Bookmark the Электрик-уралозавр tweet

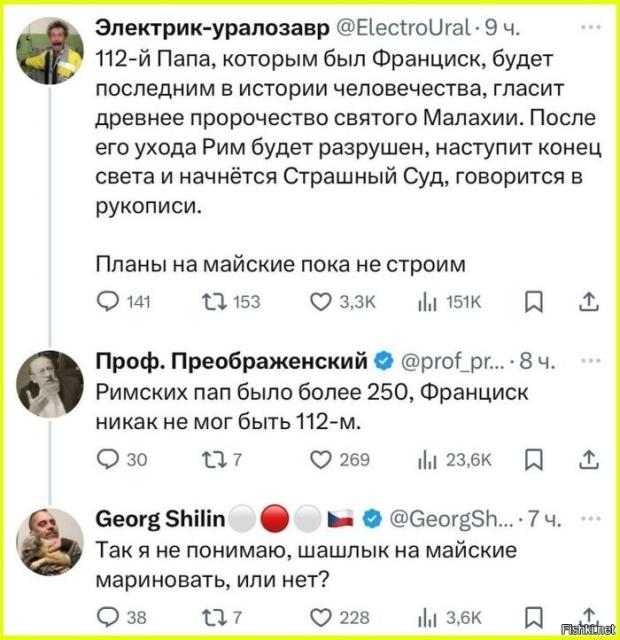(534, 300)
